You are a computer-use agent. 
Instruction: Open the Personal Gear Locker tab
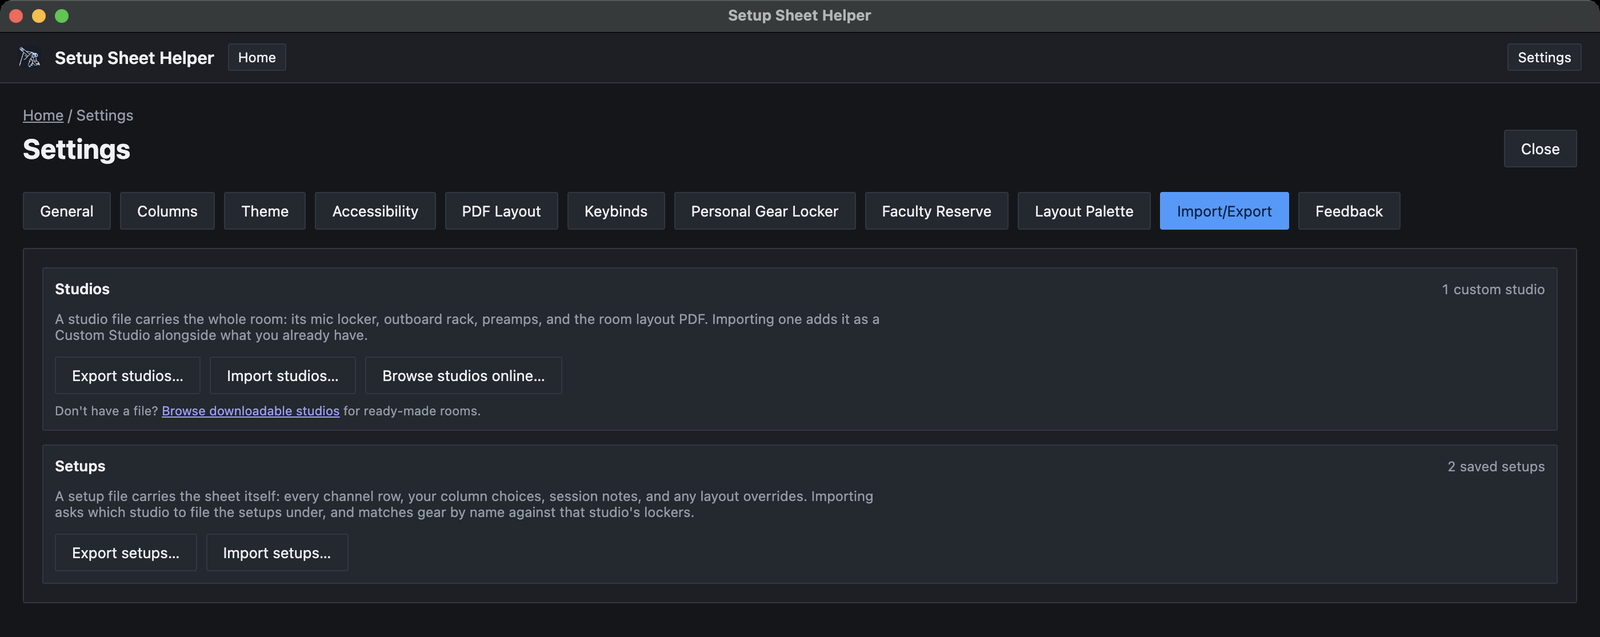coord(765,211)
